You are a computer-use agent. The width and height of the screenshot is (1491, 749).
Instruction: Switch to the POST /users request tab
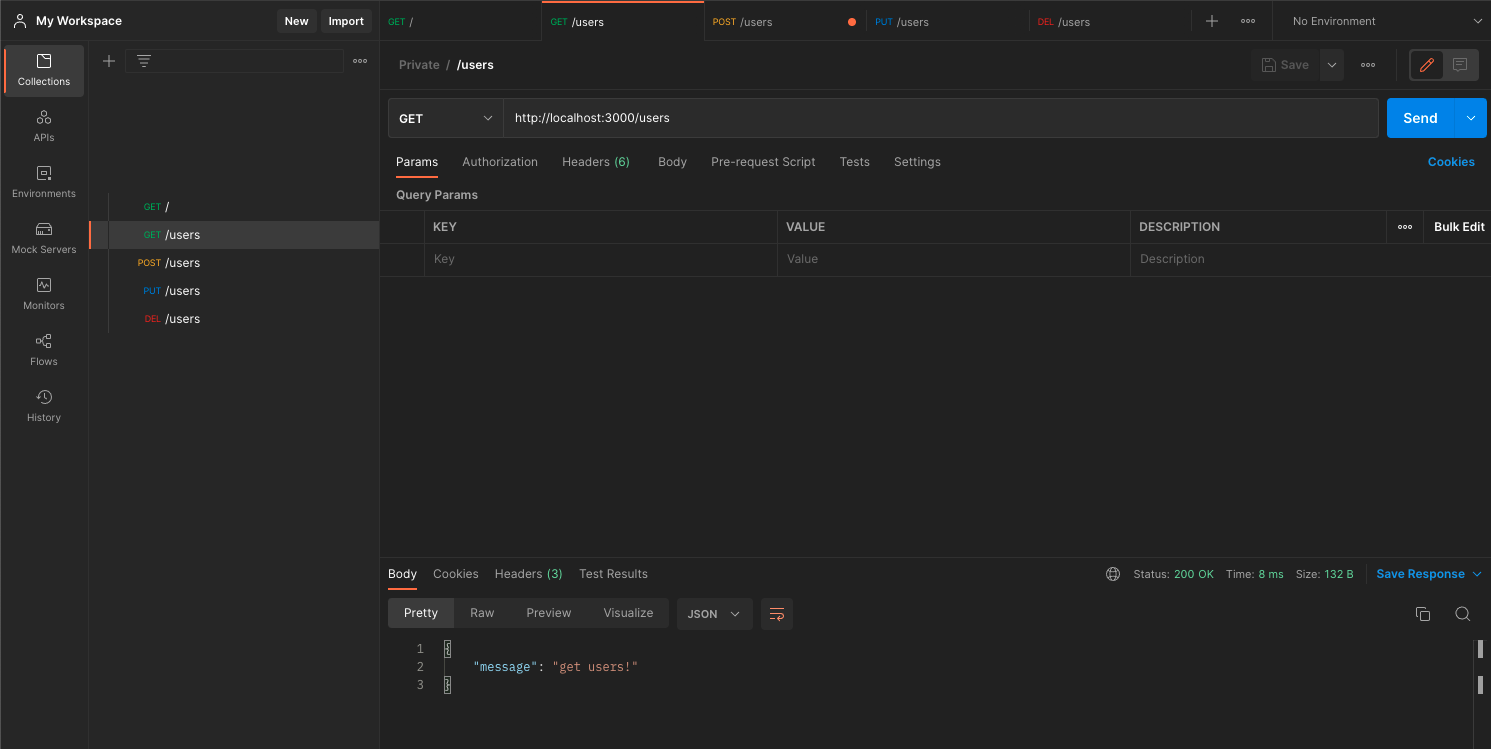pyautogui.click(x=785, y=21)
